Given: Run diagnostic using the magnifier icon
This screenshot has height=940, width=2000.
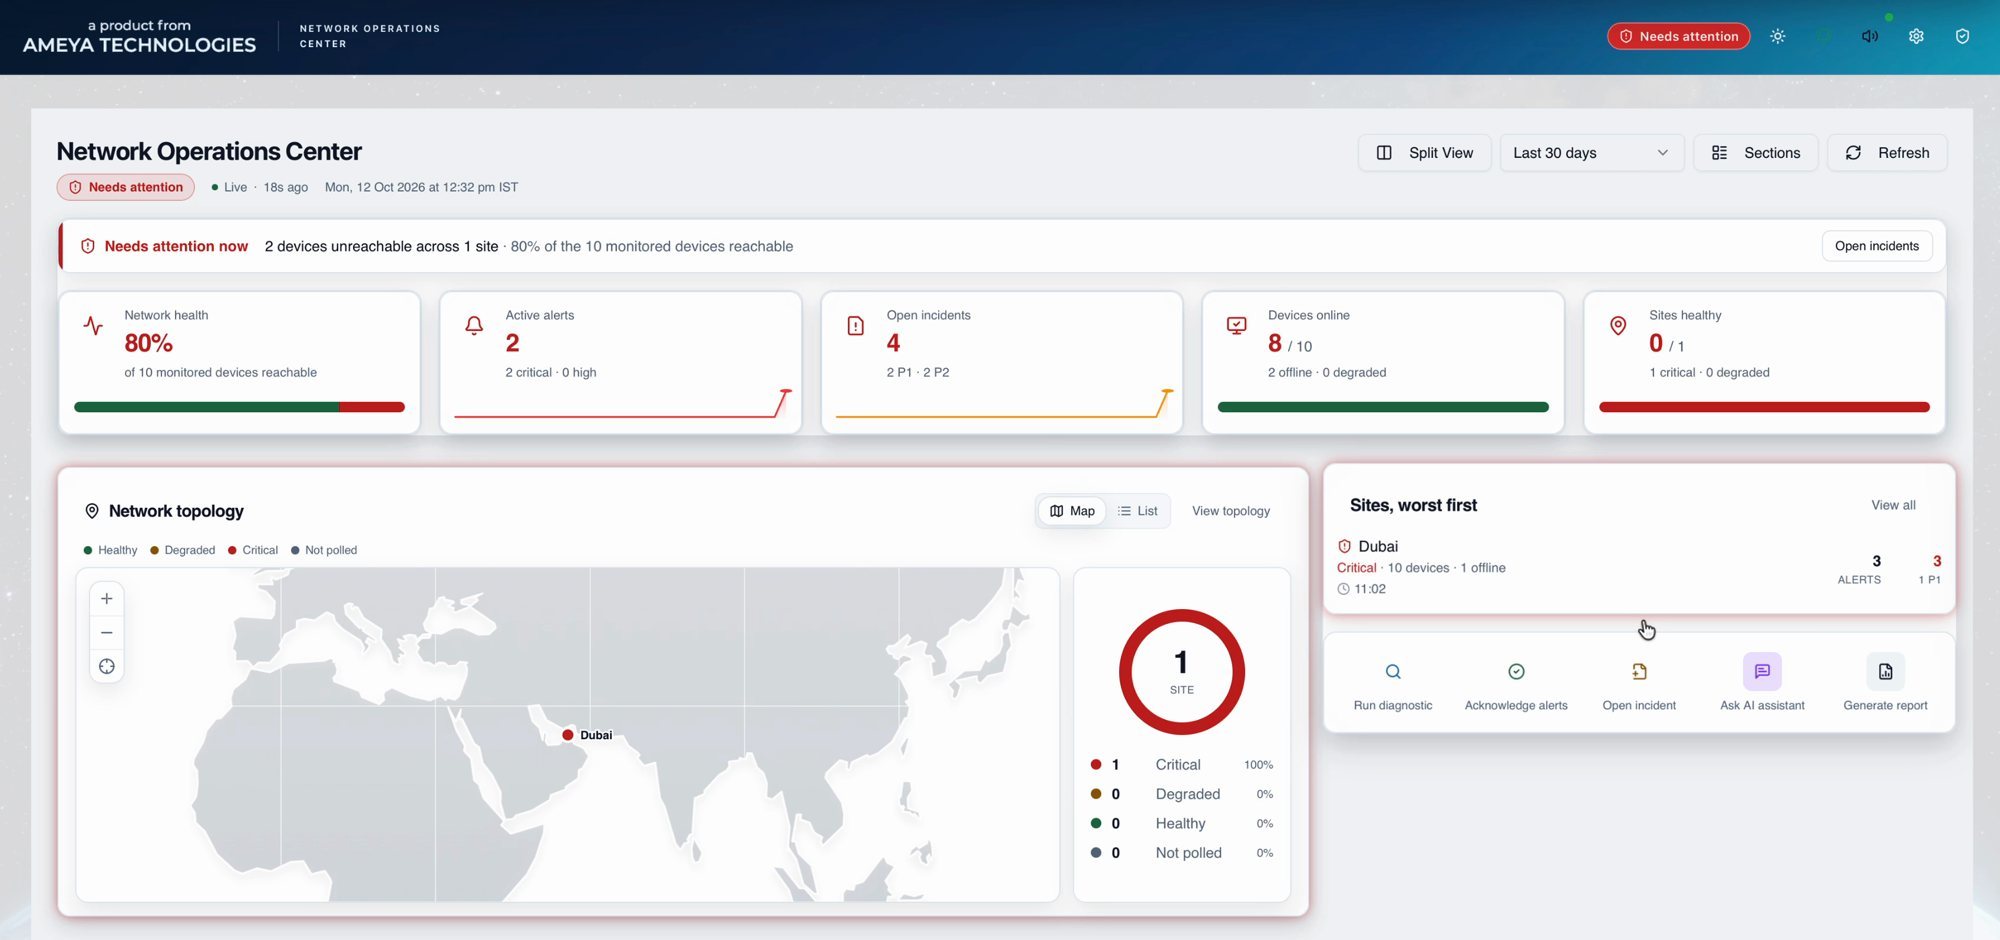Looking at the screenshot, I should click(x=1393, y=672).
